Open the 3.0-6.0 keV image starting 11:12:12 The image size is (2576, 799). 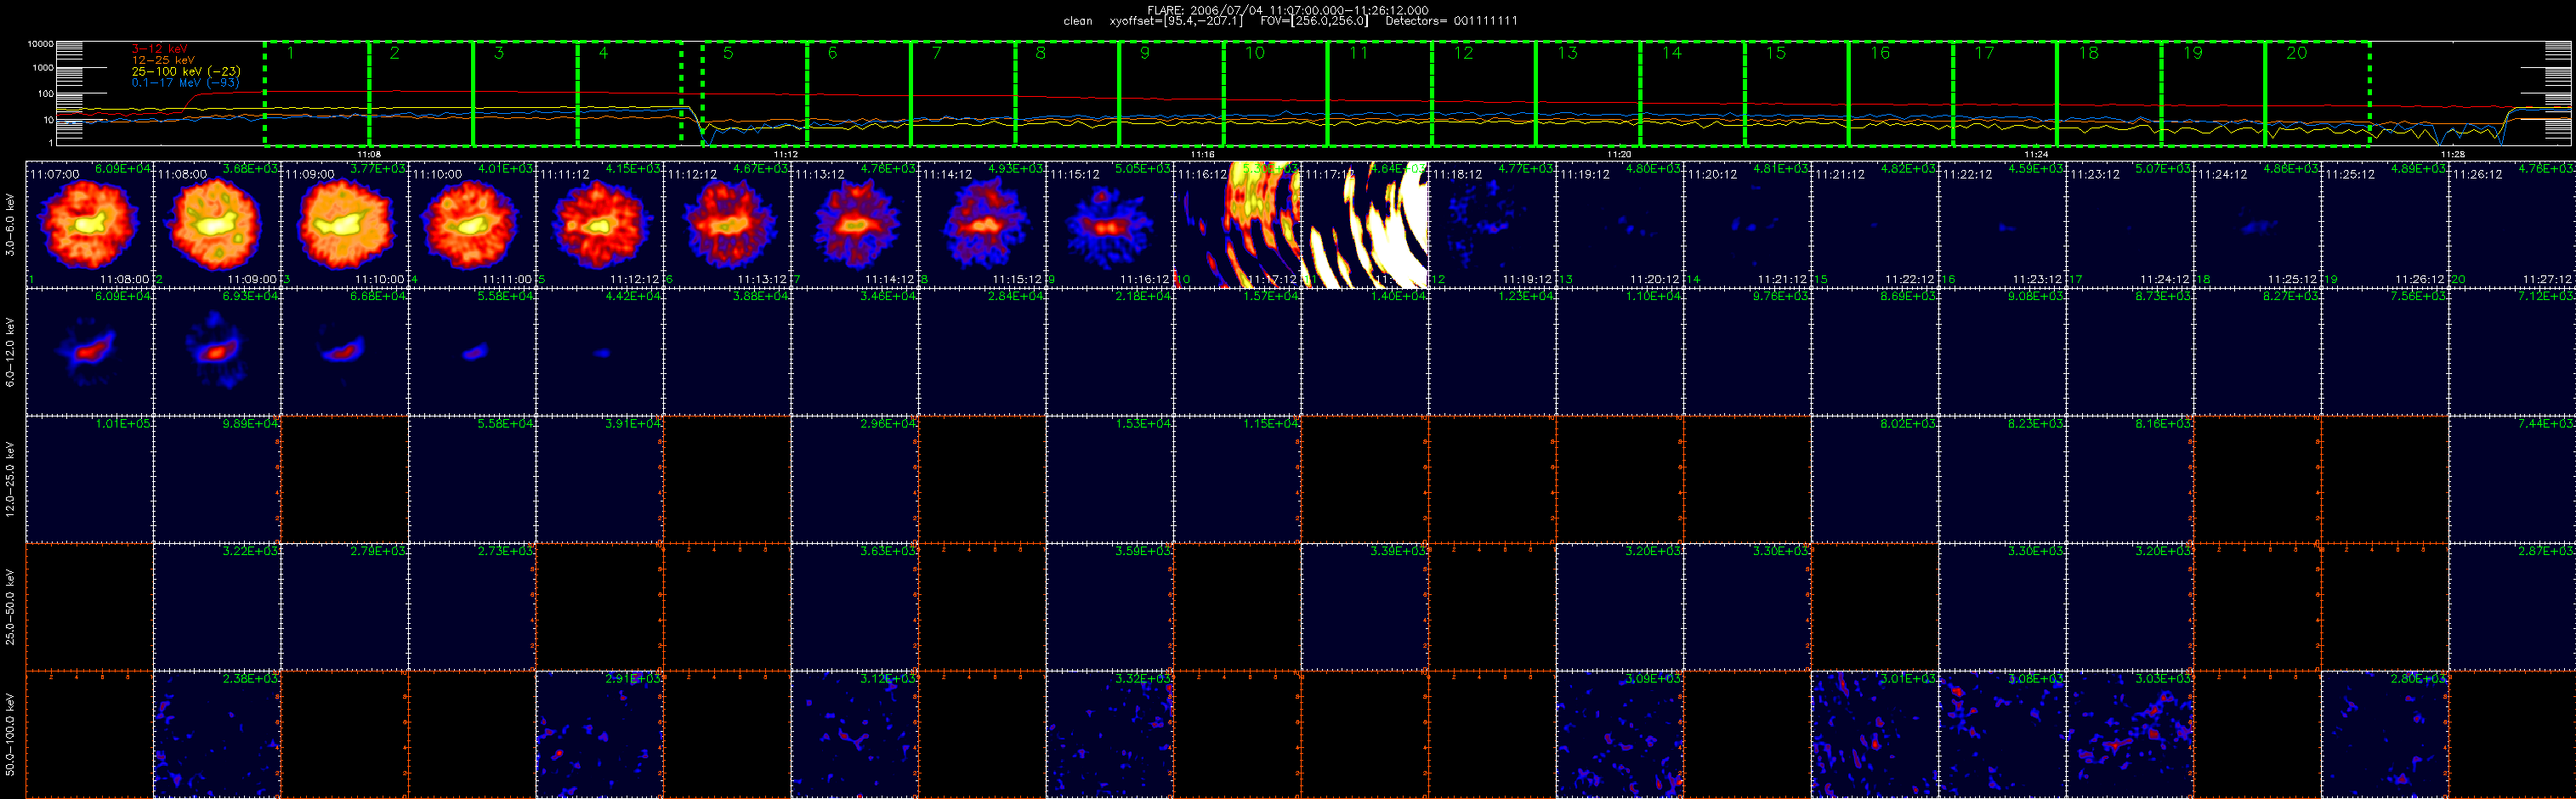(727, 225)
